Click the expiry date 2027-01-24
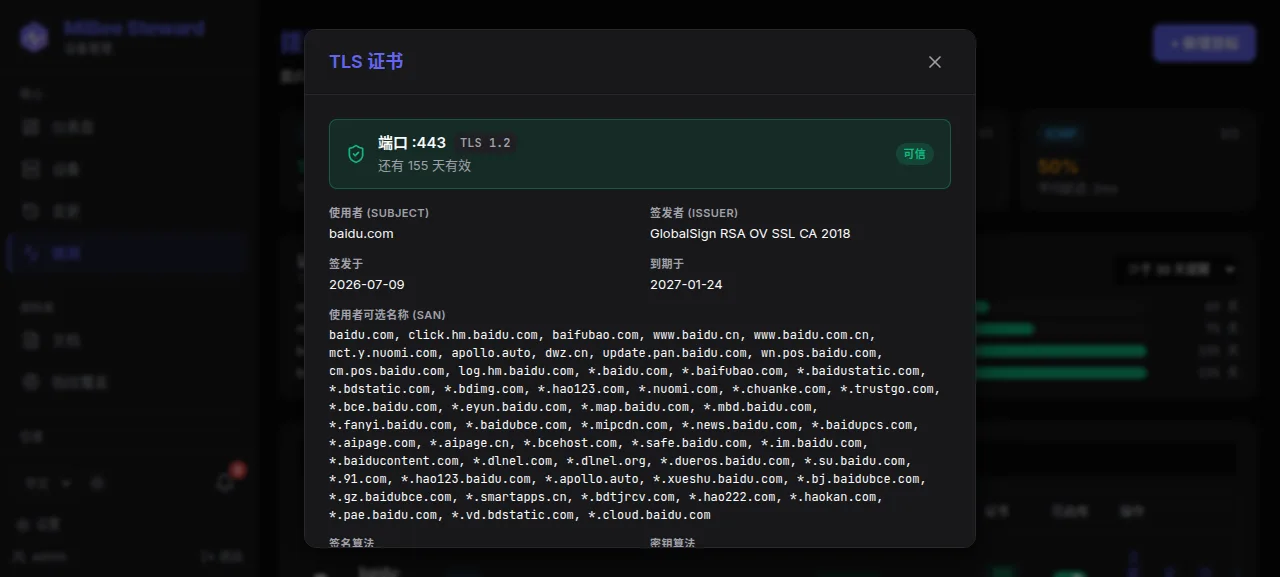The height and width of the screenshot is (577, 1280). 686,285
